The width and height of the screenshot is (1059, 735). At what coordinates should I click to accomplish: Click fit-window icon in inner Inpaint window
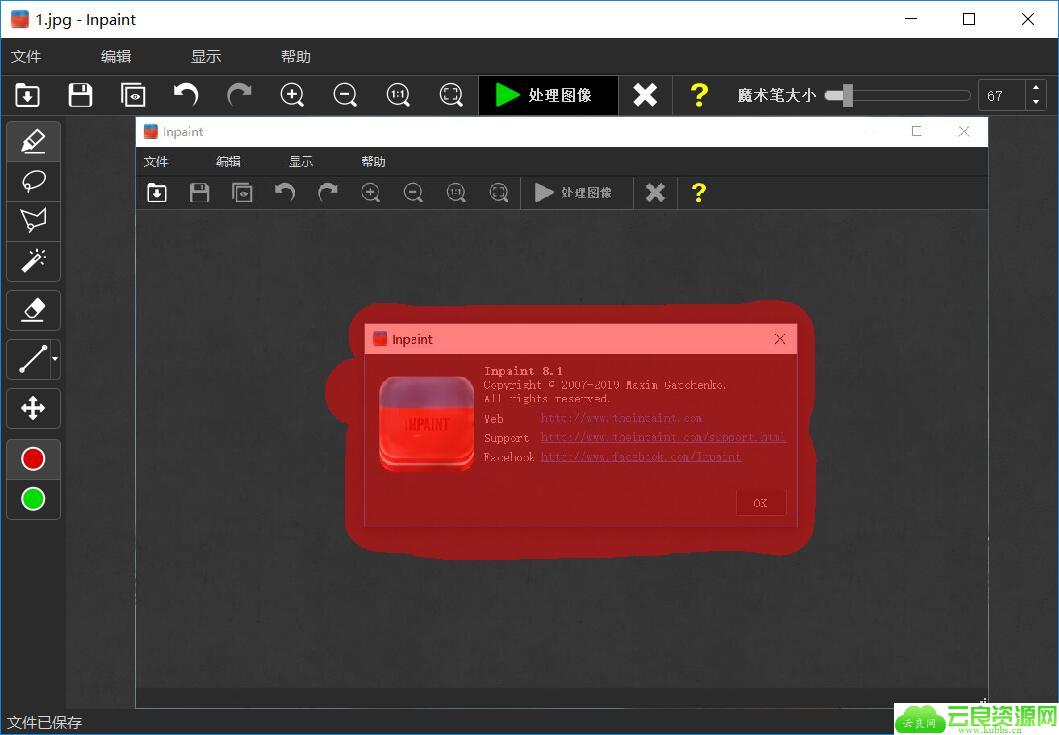click(499, 193)
